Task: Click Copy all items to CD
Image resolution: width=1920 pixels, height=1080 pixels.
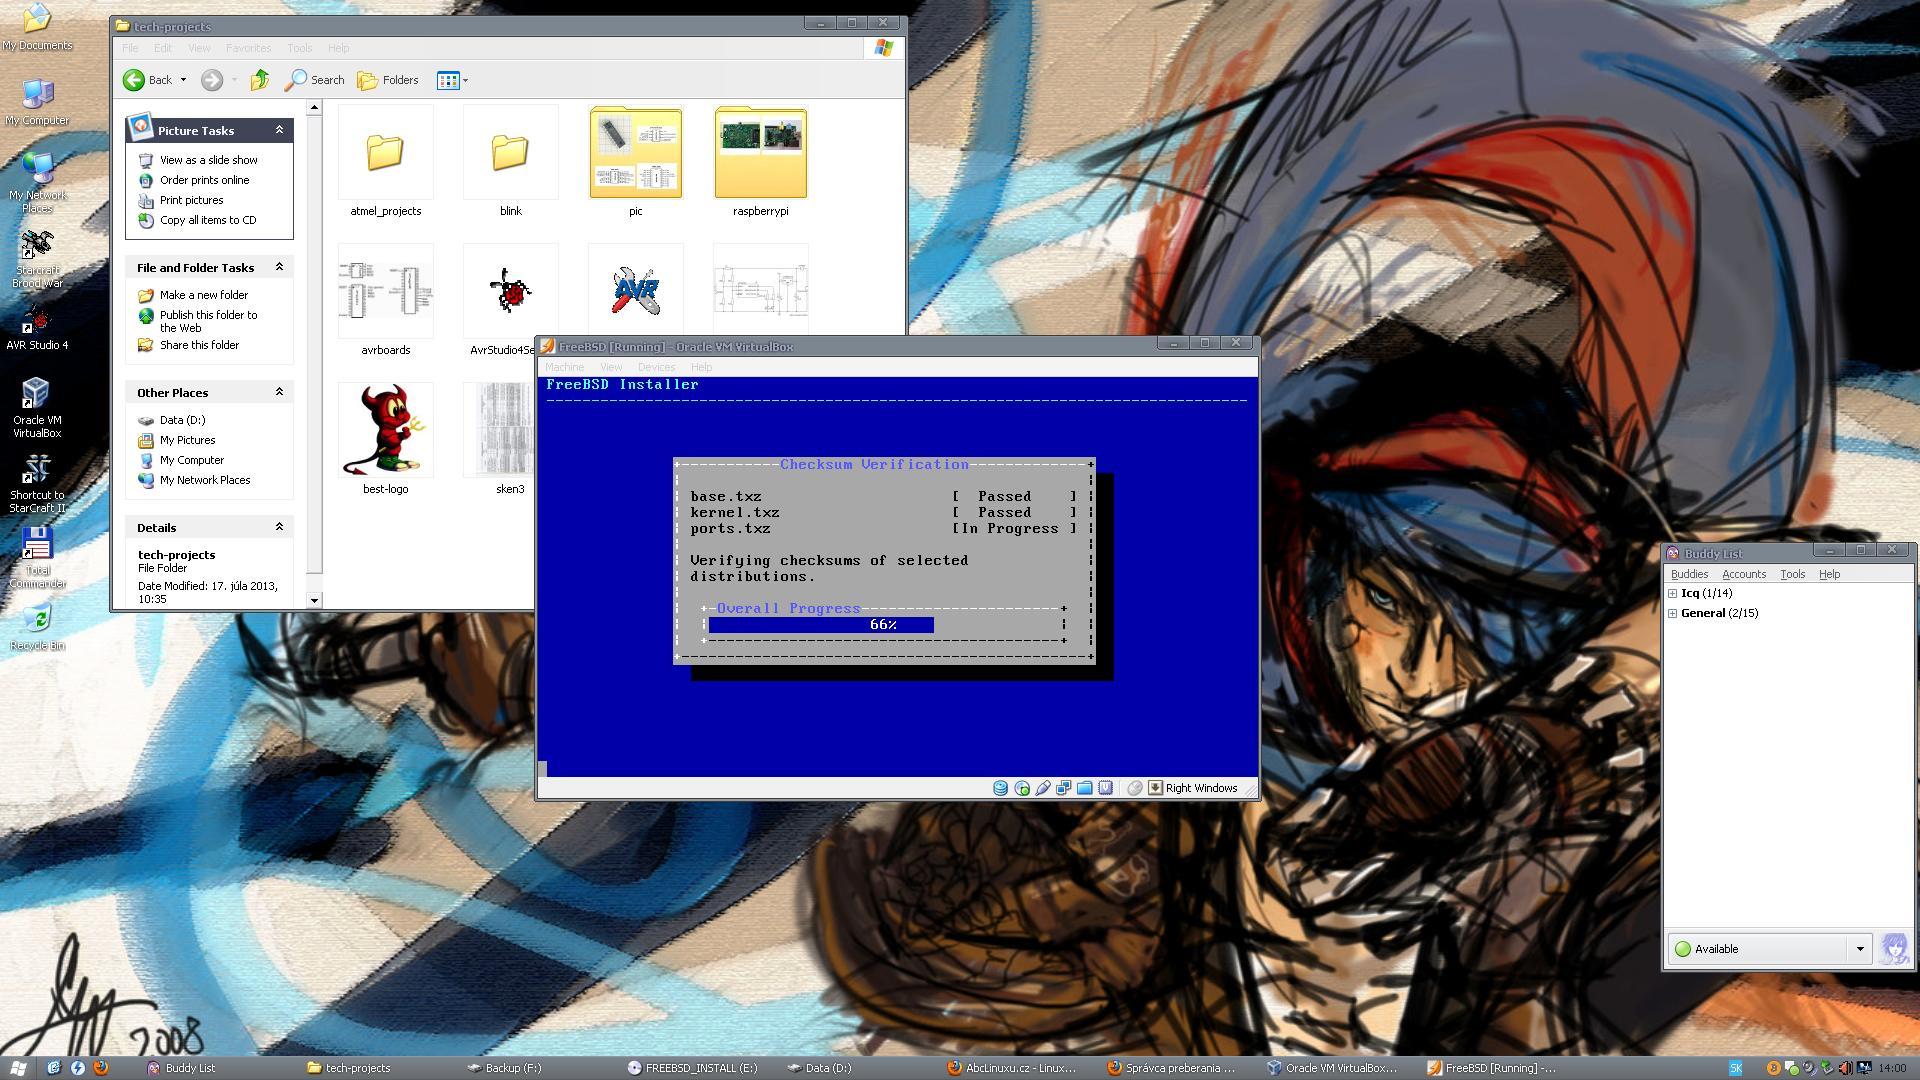Action: pos(208,220)
